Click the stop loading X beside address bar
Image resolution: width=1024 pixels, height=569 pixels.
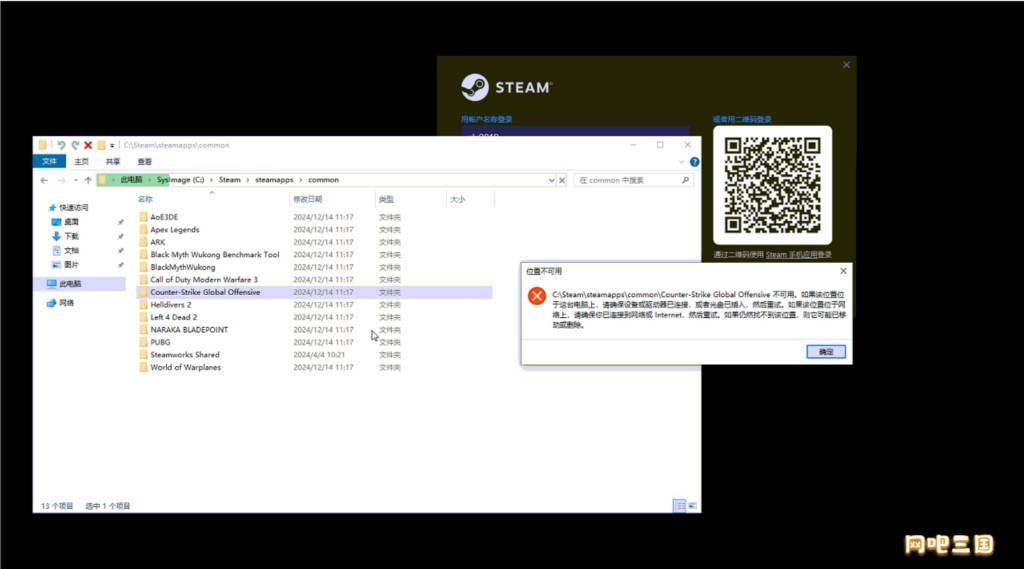562,180
